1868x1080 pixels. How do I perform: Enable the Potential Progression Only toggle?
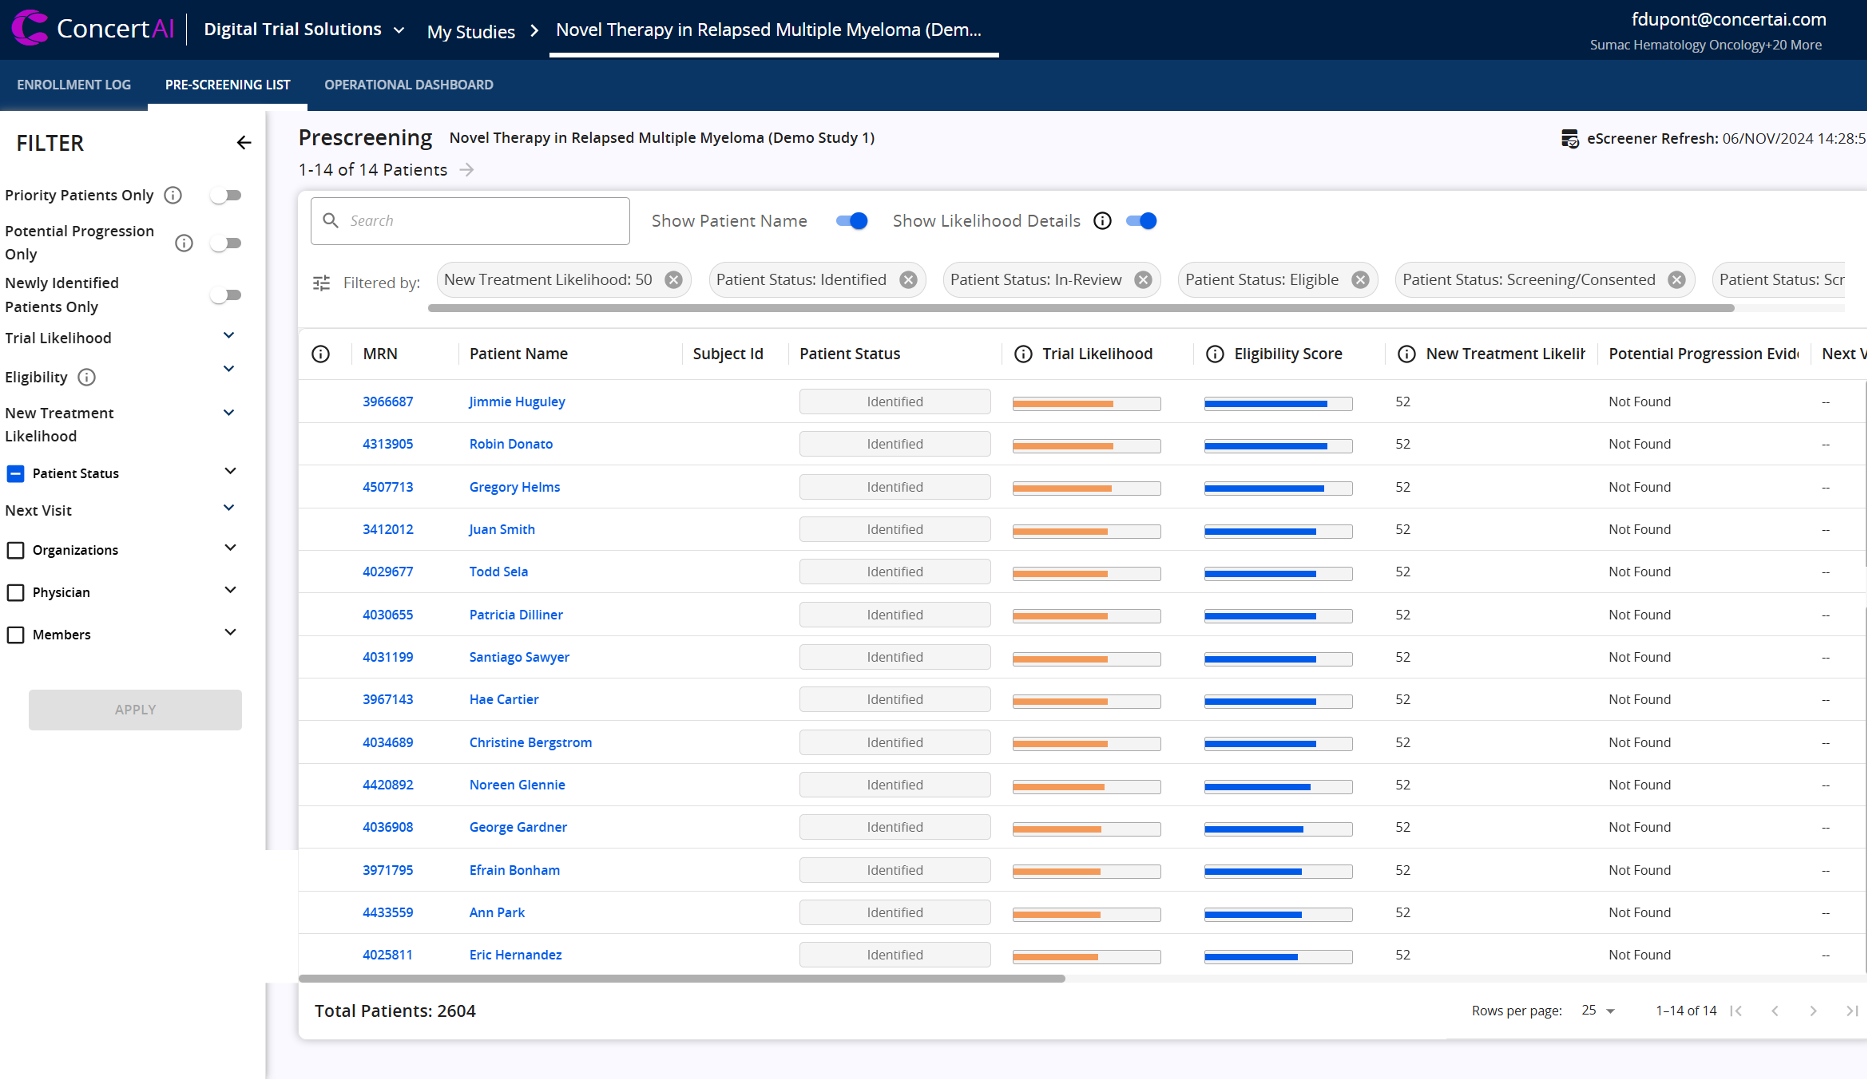pyautogui.click(x=227, y=243)
